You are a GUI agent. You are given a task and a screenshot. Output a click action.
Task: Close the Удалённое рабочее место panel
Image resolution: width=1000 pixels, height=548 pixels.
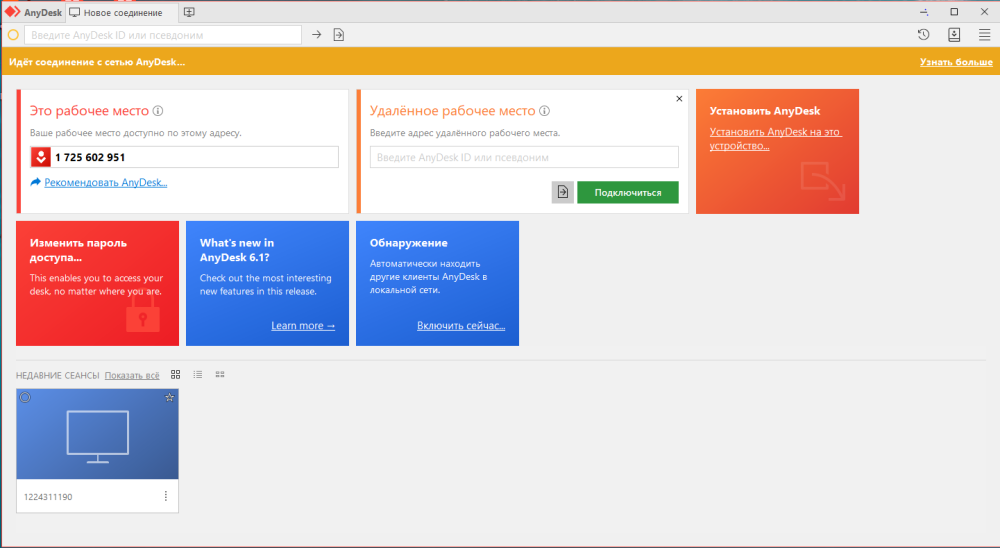(x=679, y=98)
